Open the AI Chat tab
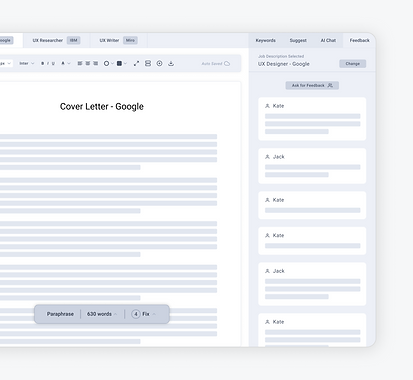 click(328, 40)
